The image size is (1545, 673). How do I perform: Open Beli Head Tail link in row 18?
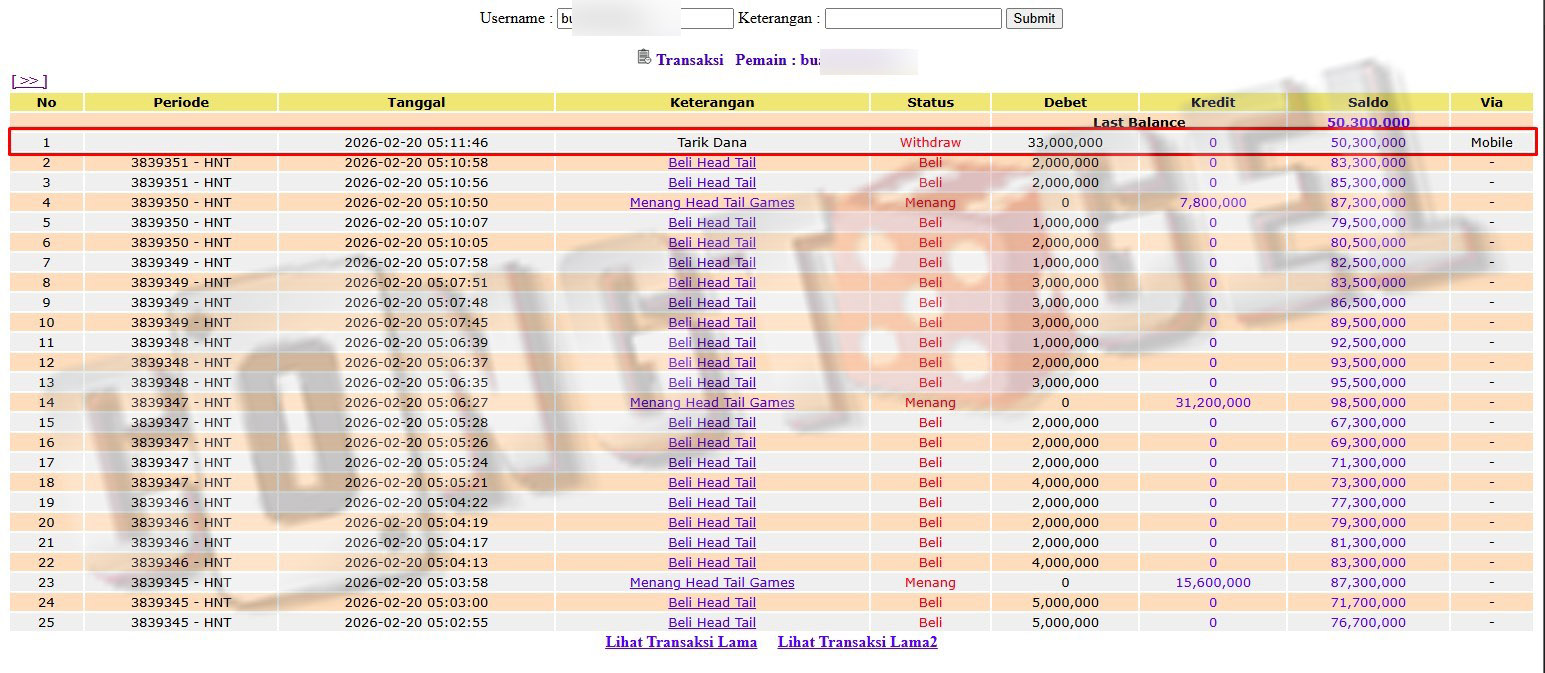coord(712,482)
